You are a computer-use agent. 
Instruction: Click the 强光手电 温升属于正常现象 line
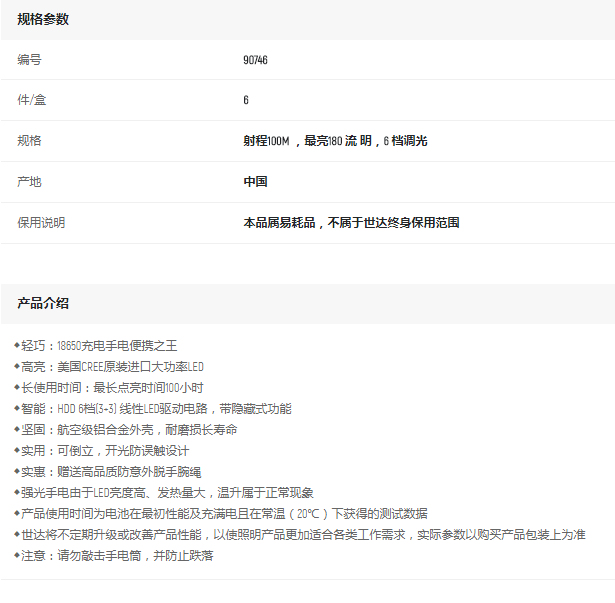point(167,492)
